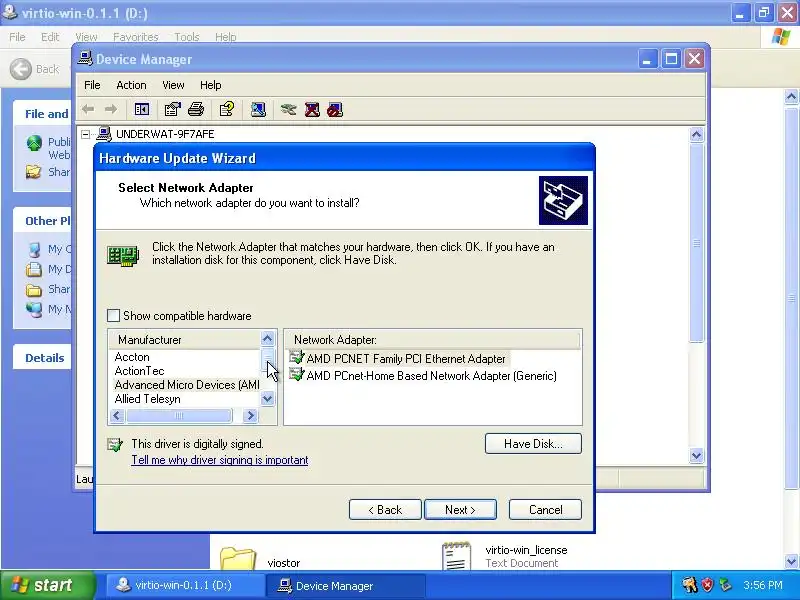800x600 pixels.
Task: Open the Action menu in Device Manager
Action: (131, 85)
